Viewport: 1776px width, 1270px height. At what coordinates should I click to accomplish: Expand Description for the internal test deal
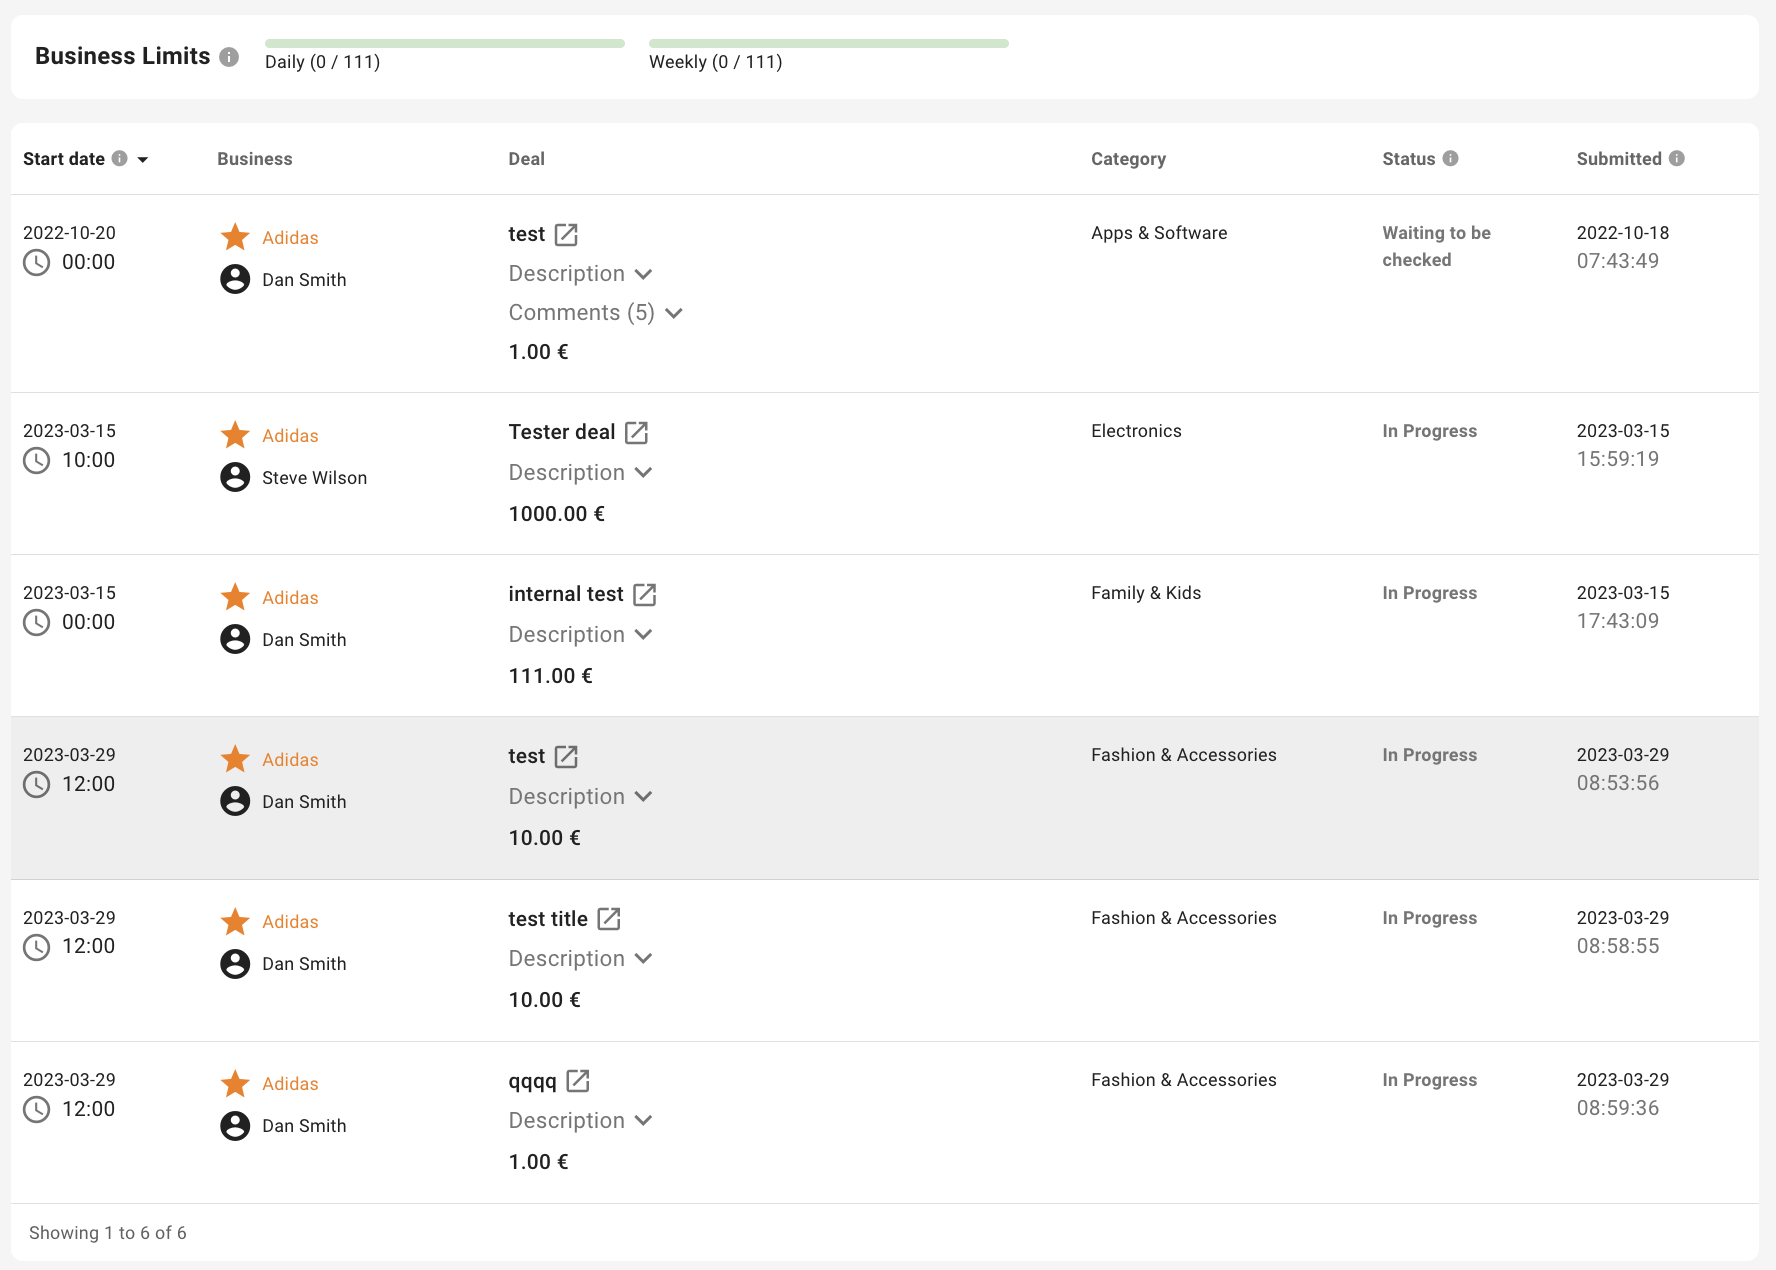tap(580, 635)
